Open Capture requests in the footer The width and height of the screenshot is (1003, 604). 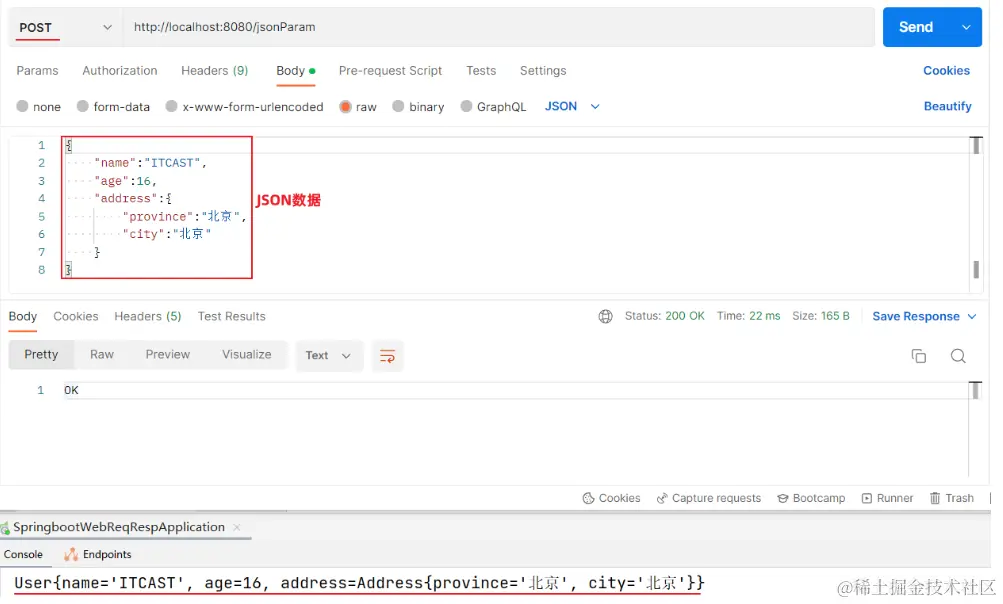pos(709,498)
